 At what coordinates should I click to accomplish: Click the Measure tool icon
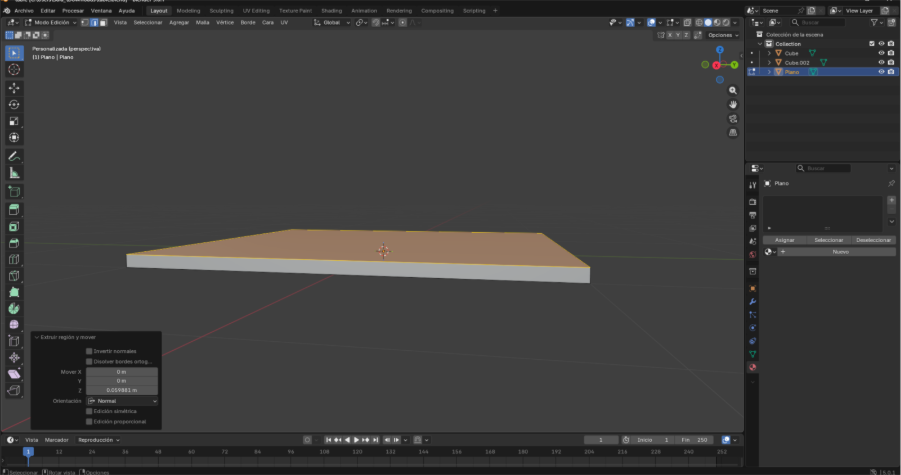point(14,173)
